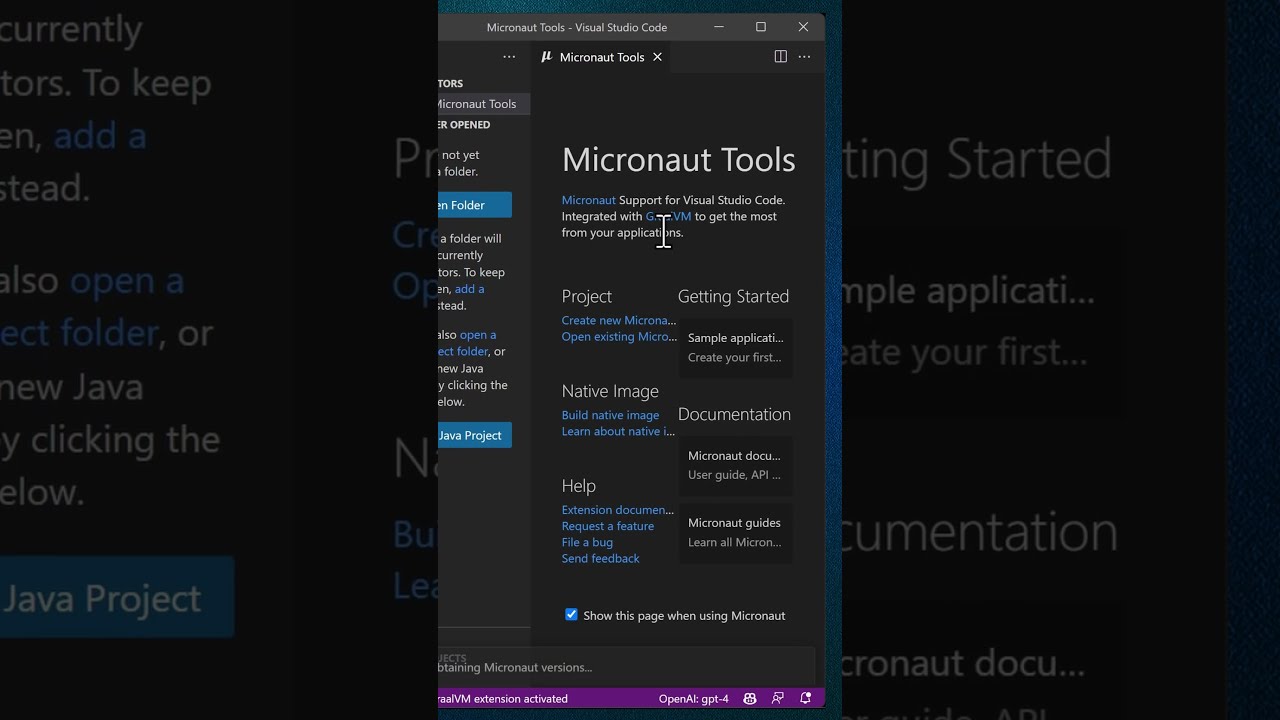Minimize the Visual Studio Code window
This screenshot has height=720, width=1280.
(719, 27)
